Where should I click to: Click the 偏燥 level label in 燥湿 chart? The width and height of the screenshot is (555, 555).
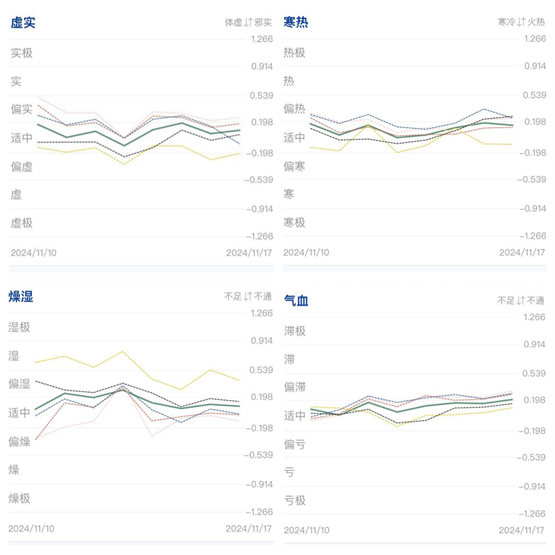pos(19,441)
